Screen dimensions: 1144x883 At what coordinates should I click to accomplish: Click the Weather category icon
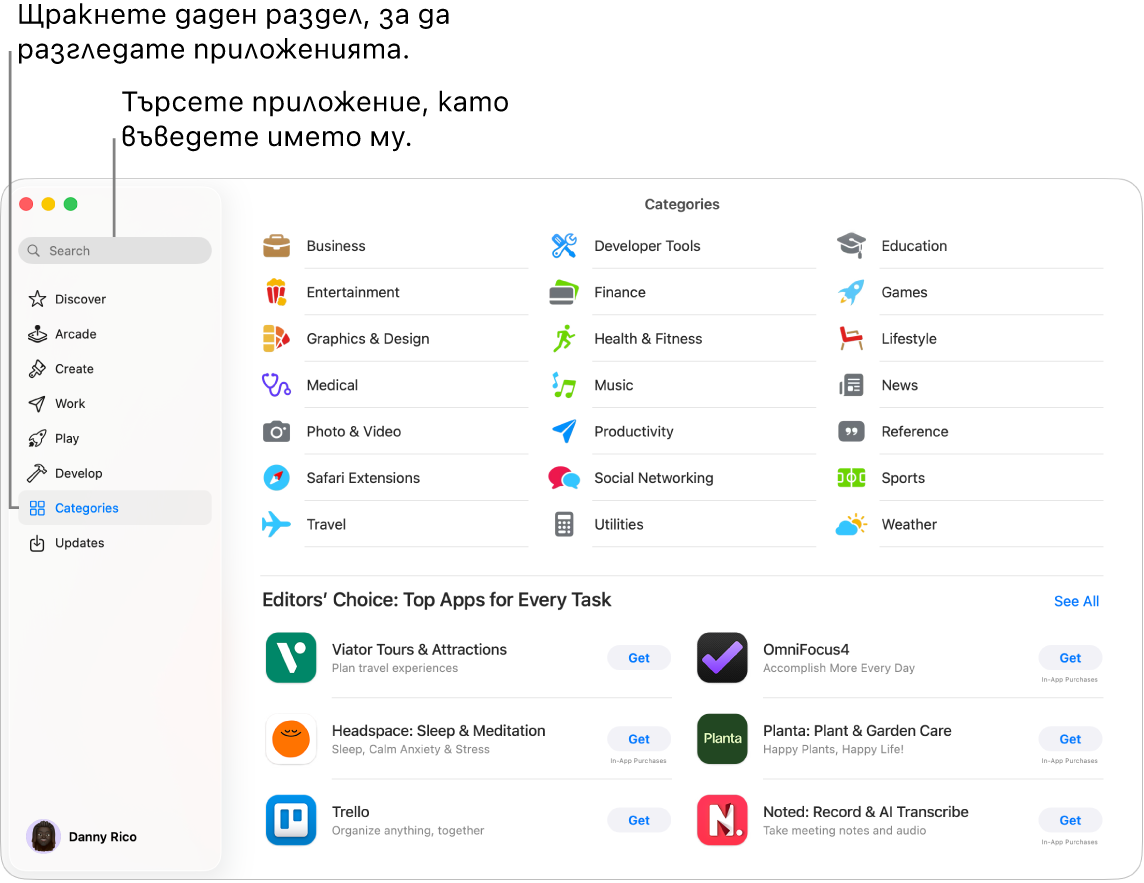tap(851, 524)
